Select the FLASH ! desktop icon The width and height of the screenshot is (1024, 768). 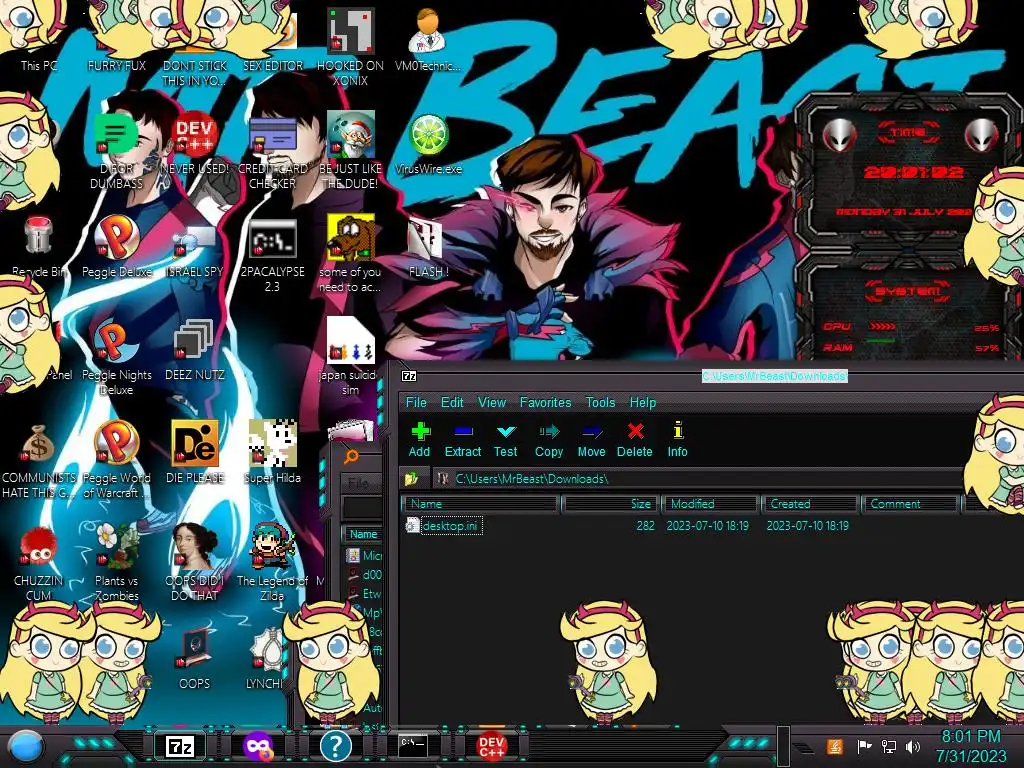click(428, 247)
